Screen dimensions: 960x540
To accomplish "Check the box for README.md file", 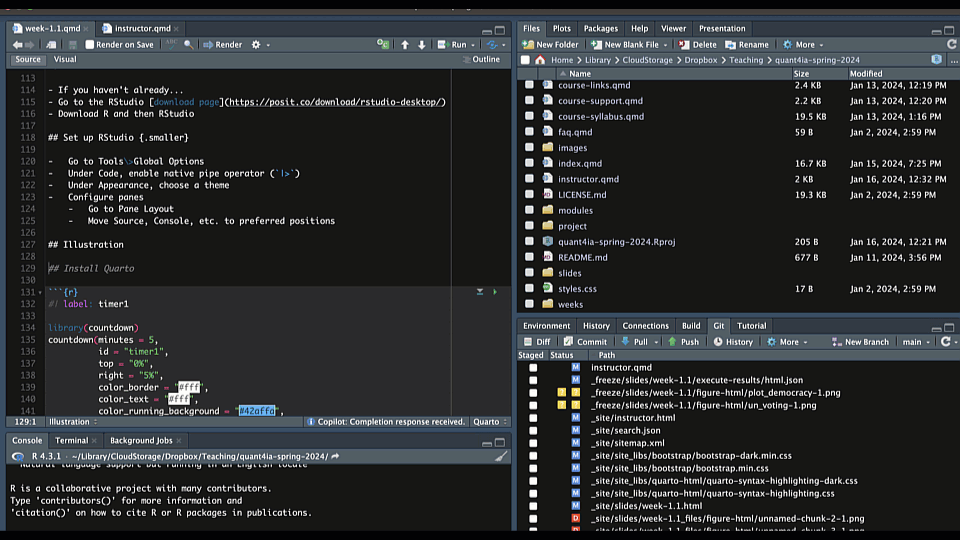I will (x=530, y=257).
